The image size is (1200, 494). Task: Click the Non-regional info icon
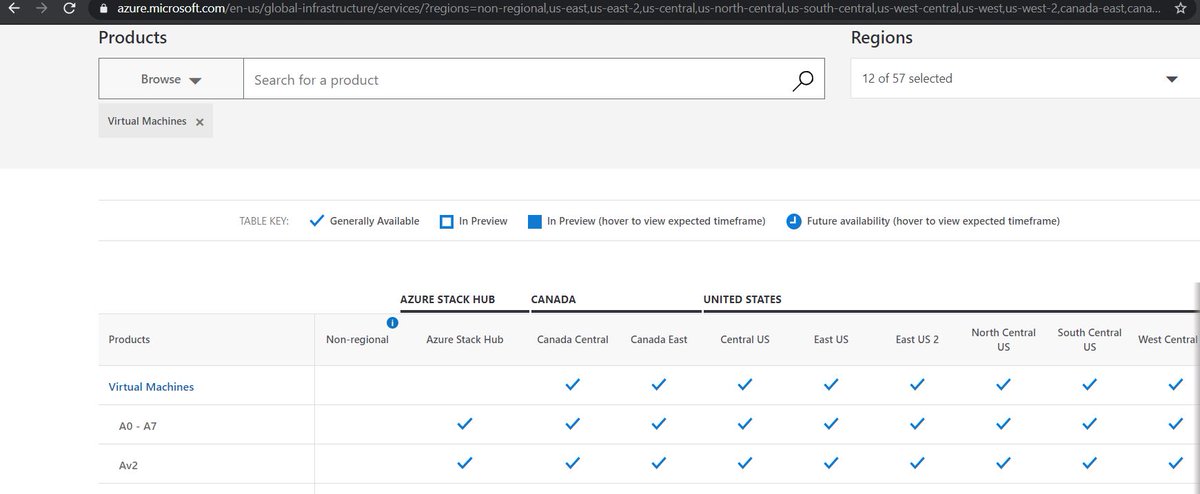tap(392, 323)
